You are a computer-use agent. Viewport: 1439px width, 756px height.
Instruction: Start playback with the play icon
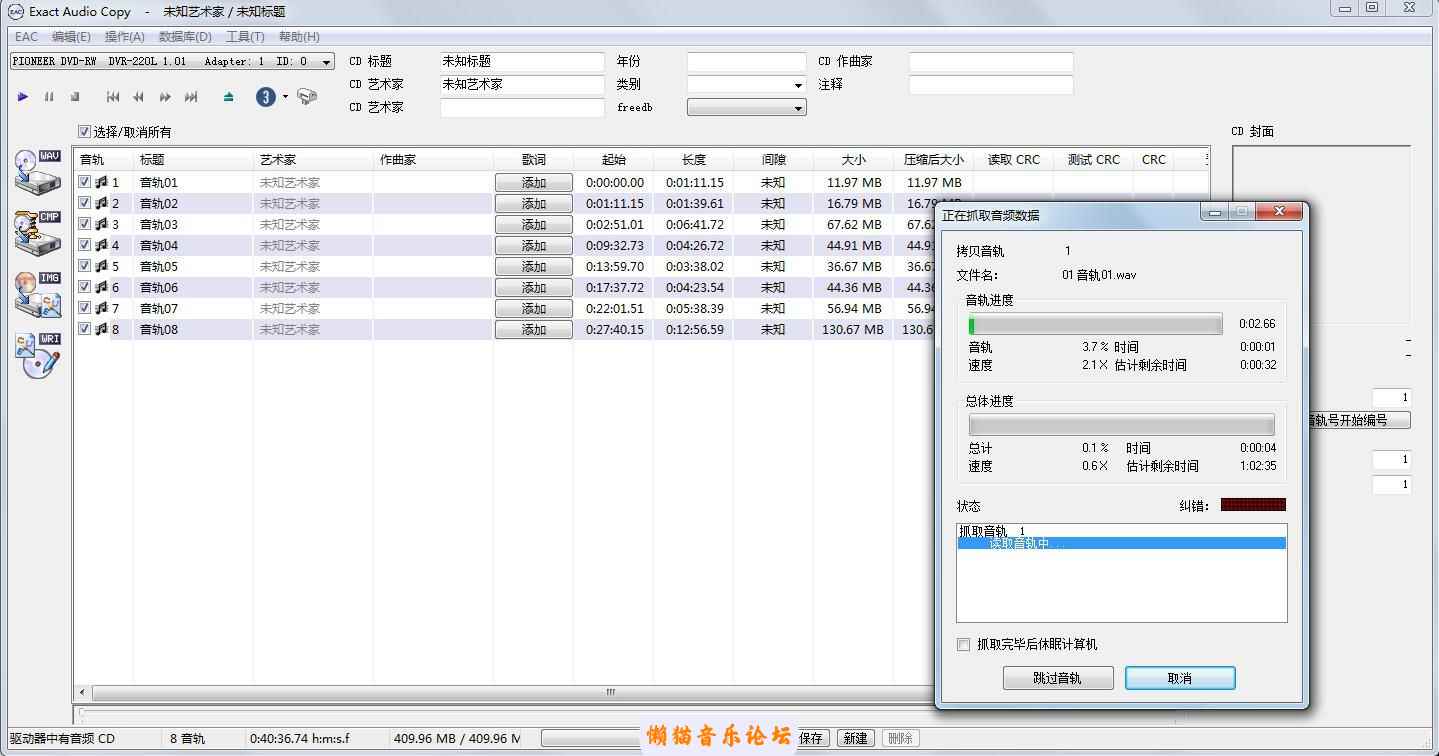pyautogui.click(x=23, y=97)
